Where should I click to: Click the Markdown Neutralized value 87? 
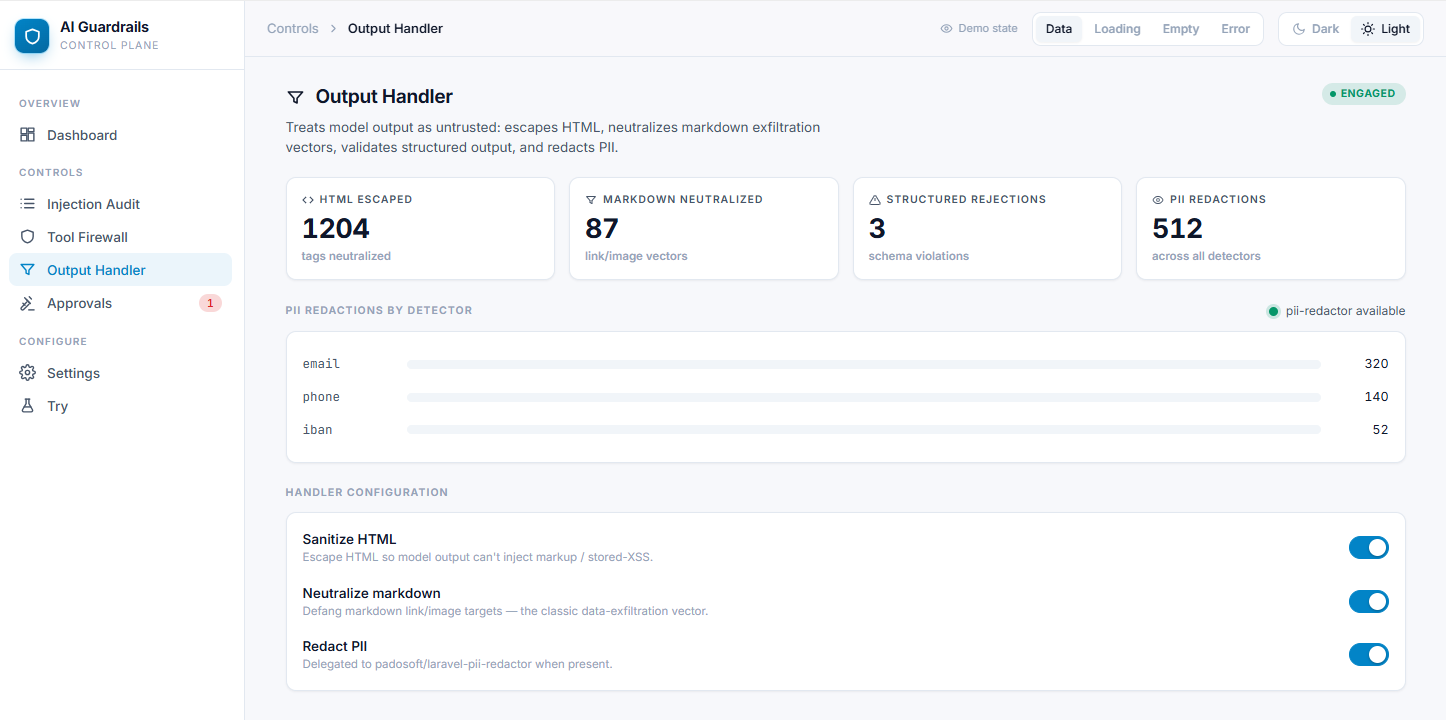pyautogui.click(x=602, y=229)
